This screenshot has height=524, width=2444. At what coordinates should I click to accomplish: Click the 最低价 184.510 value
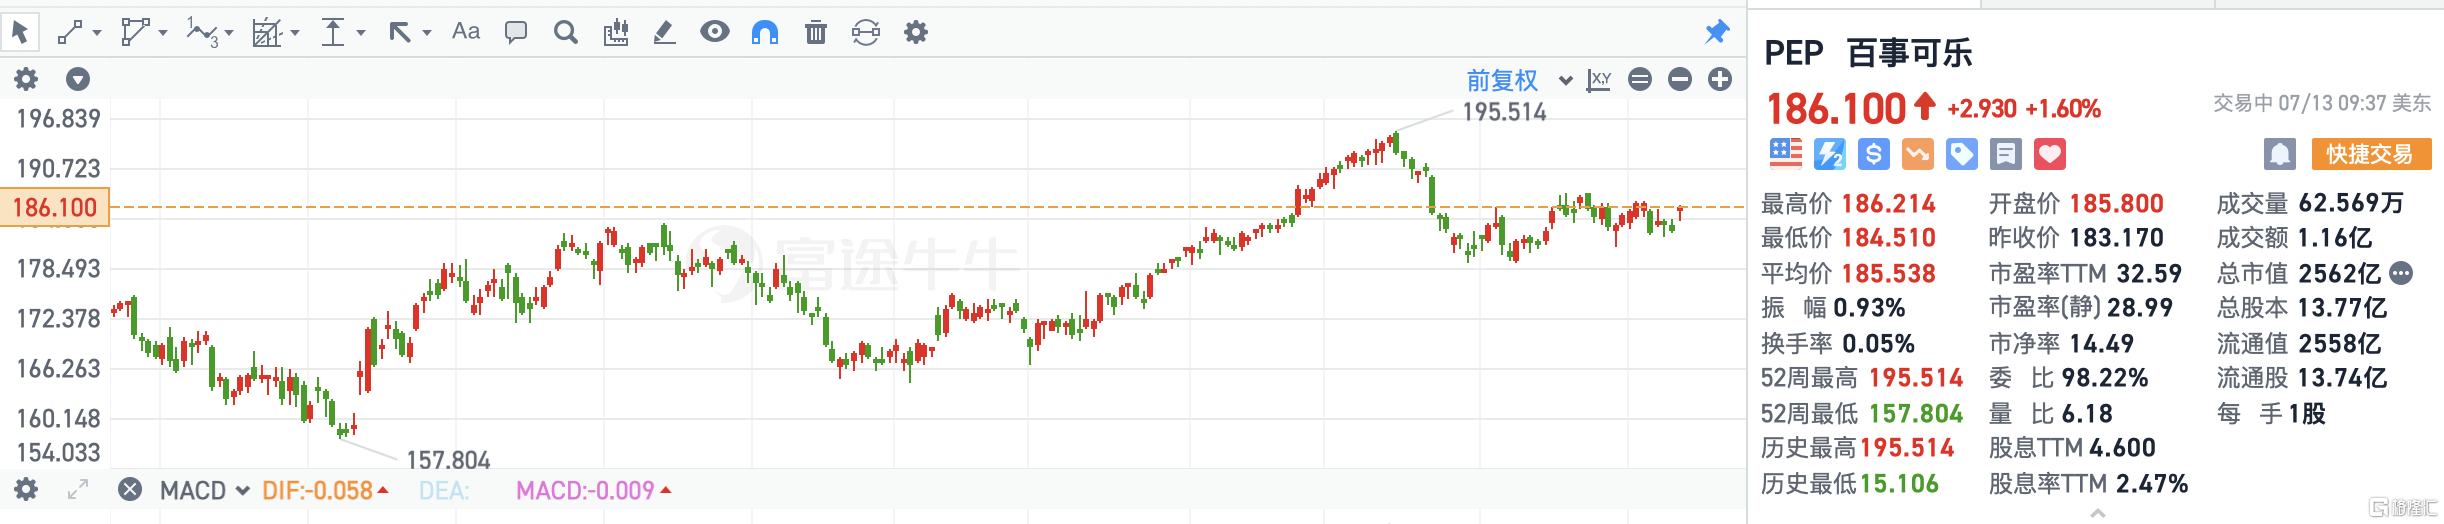click(x=1889, y=238)
